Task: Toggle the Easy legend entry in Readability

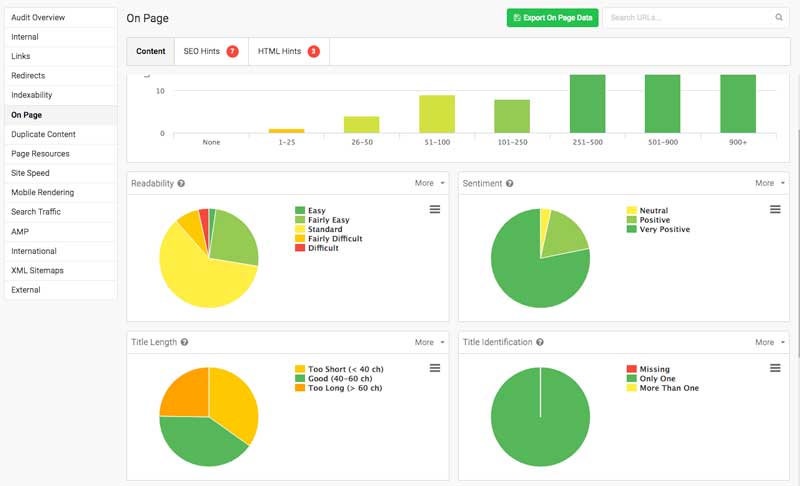Action: pos(316,211)
